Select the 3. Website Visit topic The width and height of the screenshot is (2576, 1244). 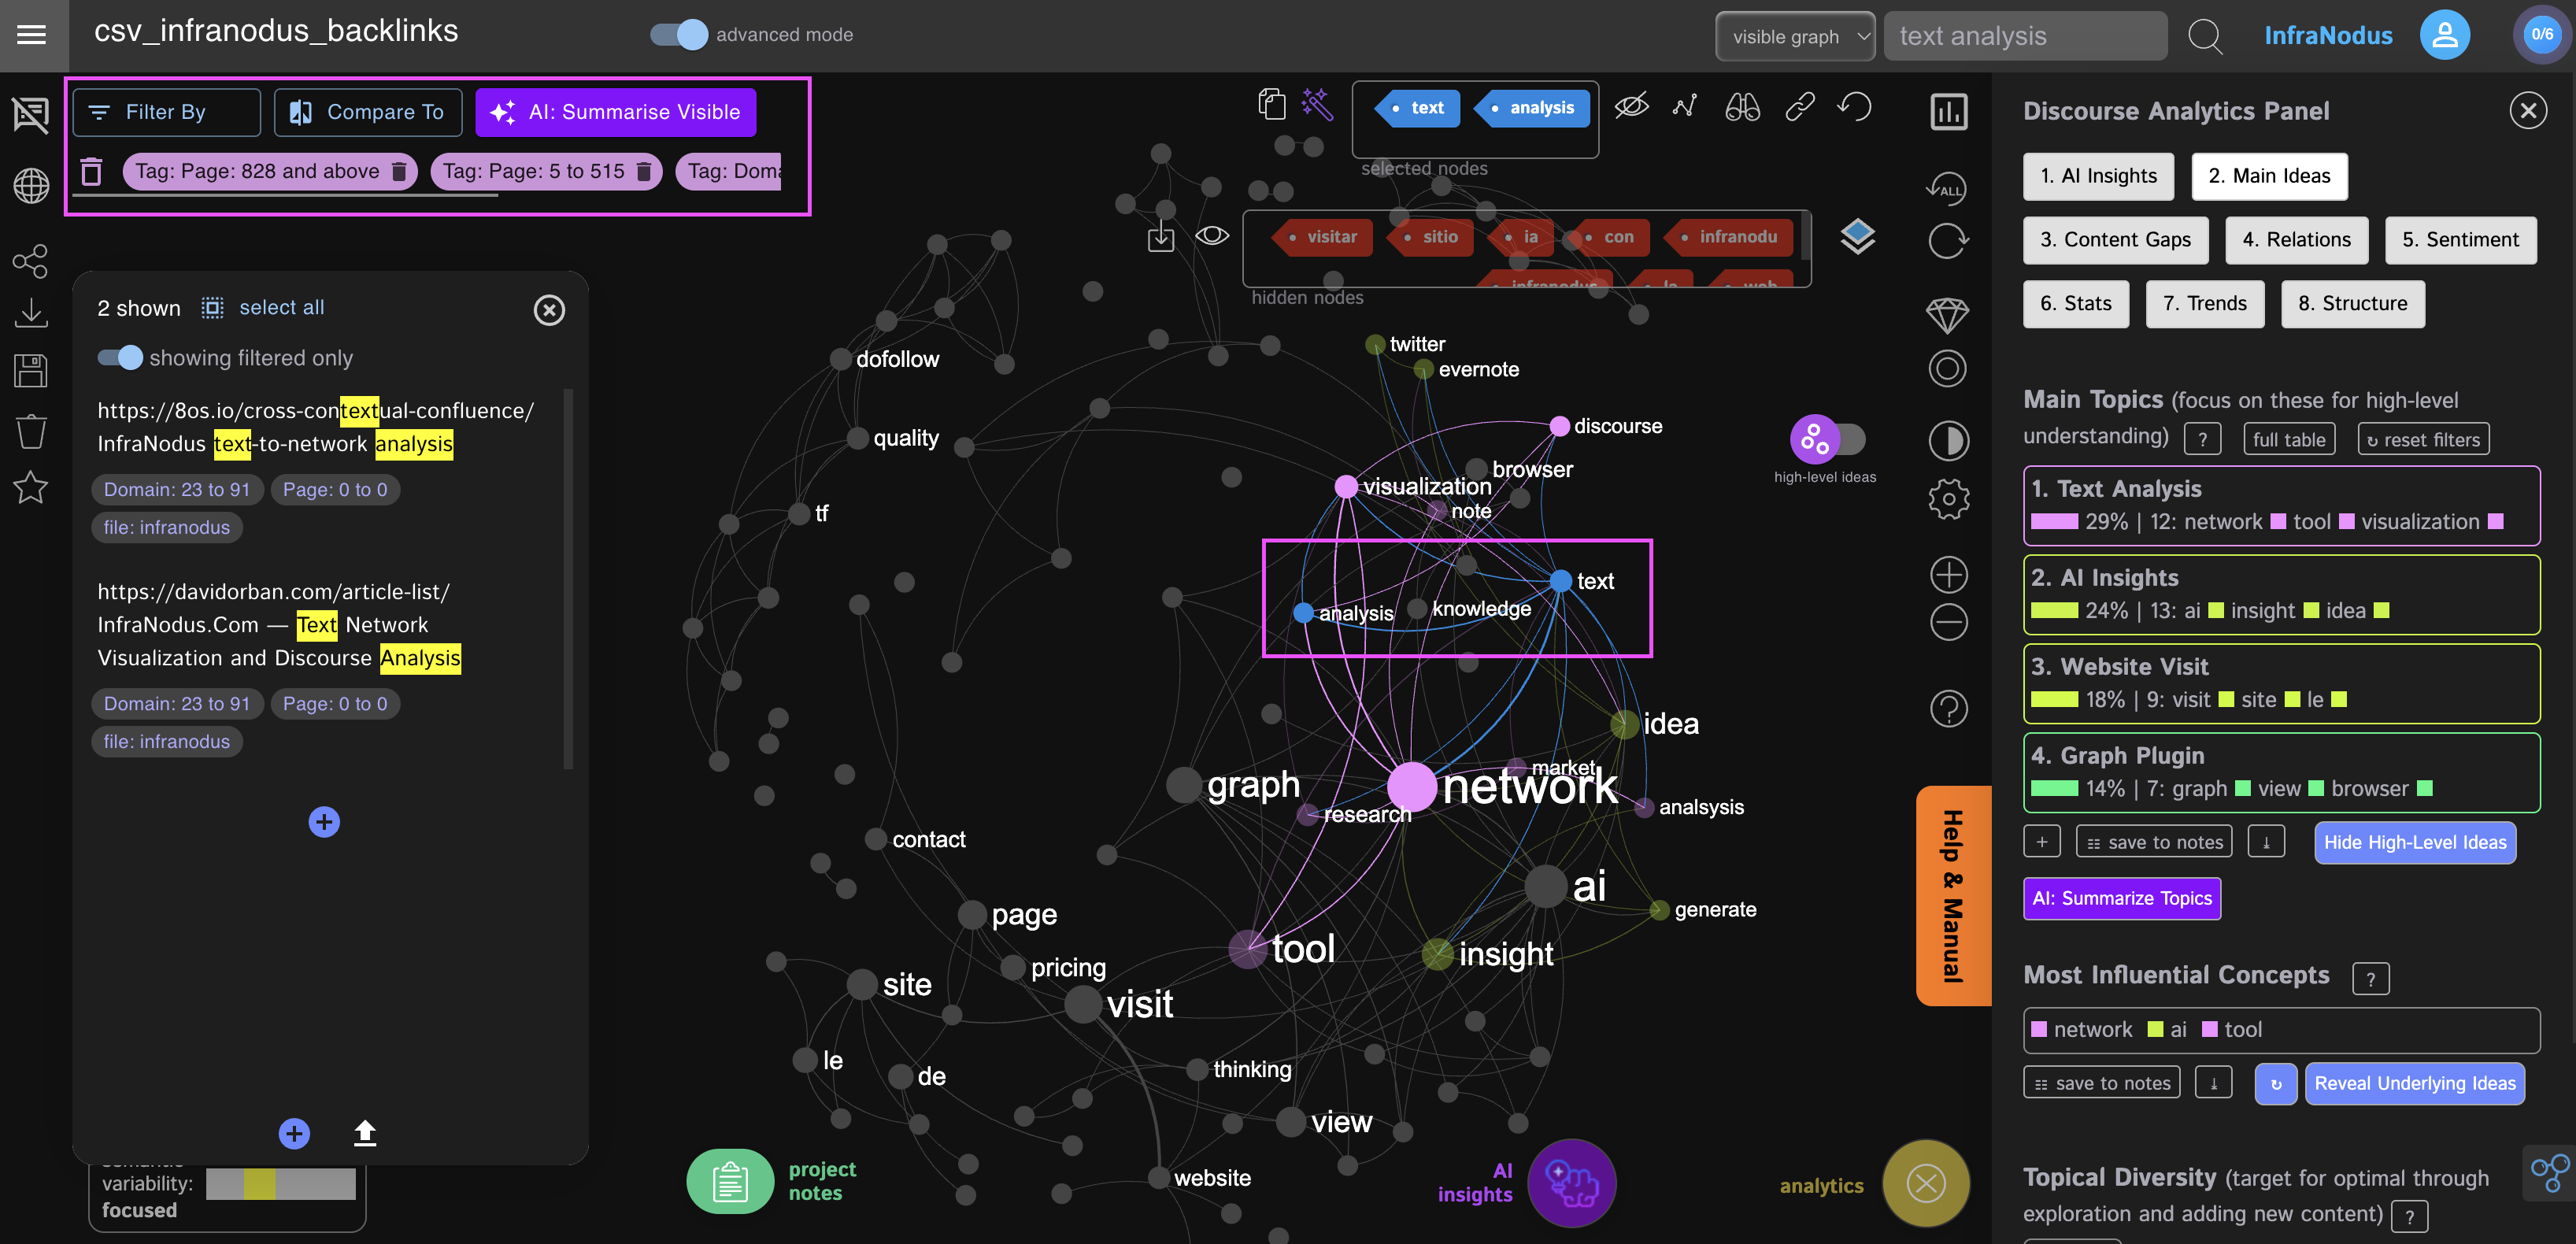coord(2281,683)
